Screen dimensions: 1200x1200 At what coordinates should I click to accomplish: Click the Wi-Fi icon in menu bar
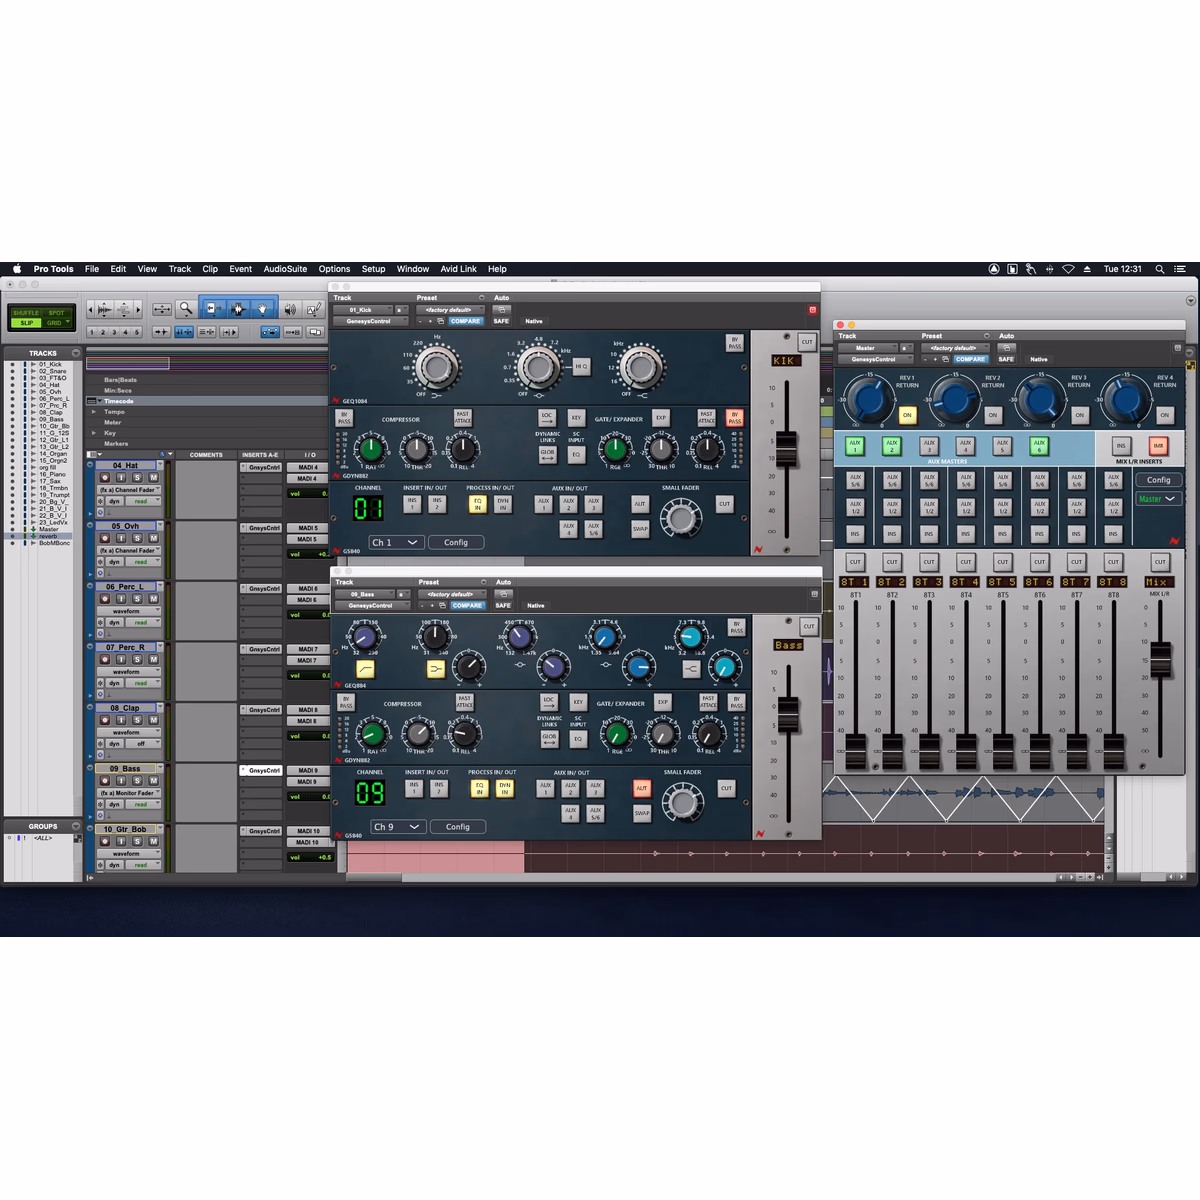[1068, 269]
